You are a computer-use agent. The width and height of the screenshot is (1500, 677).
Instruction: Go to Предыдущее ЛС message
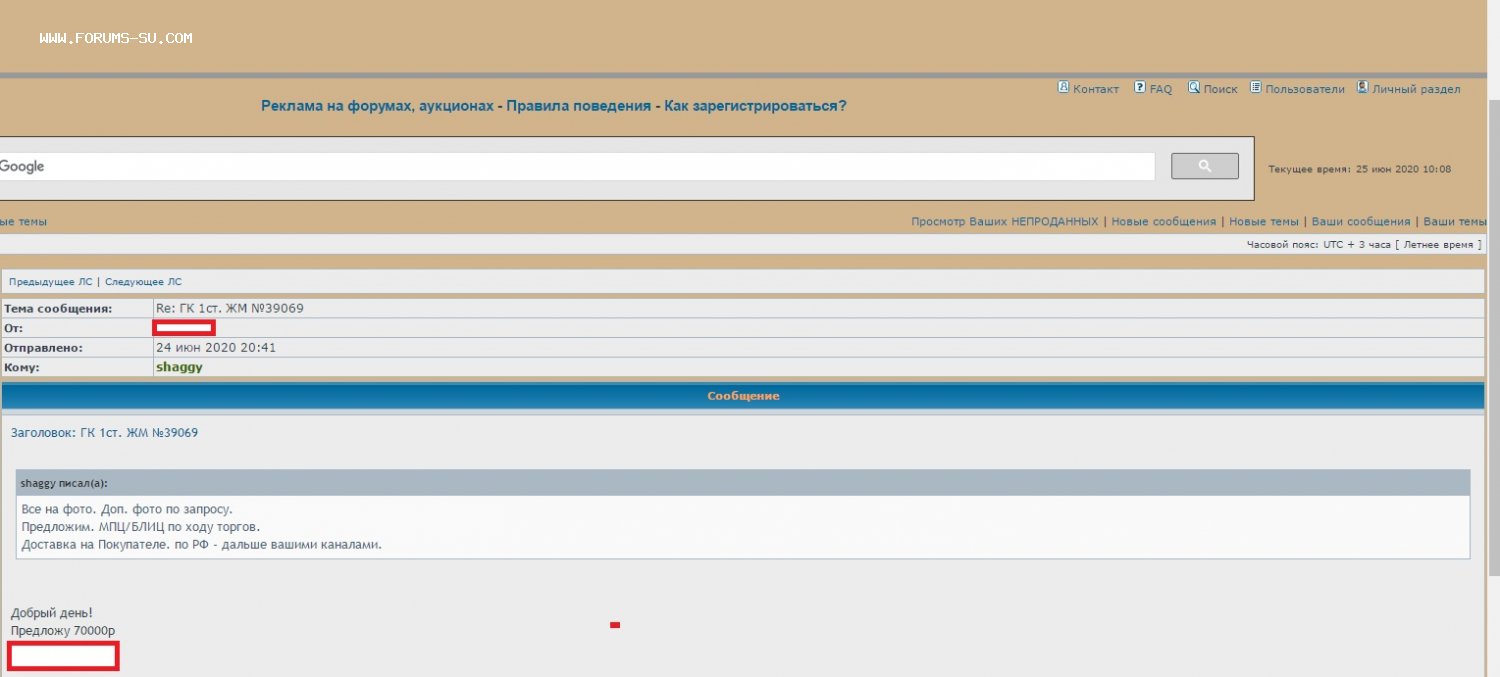point(50,282)
